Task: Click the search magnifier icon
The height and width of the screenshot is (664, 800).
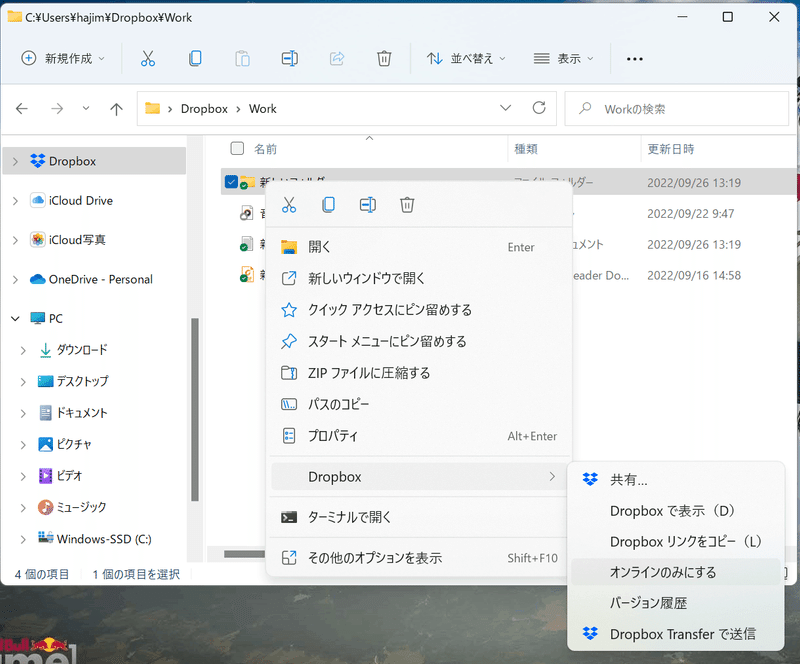Action: pos(585,108)
